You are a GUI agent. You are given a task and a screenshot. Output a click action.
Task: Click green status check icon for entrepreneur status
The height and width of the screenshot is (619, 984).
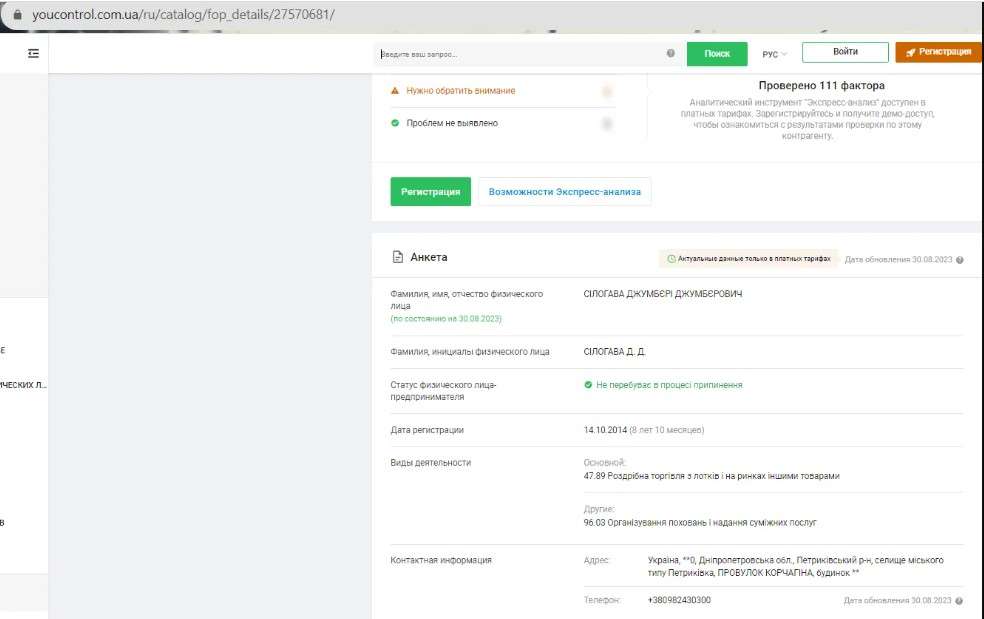pyautogui.click(x=588, y=385)
